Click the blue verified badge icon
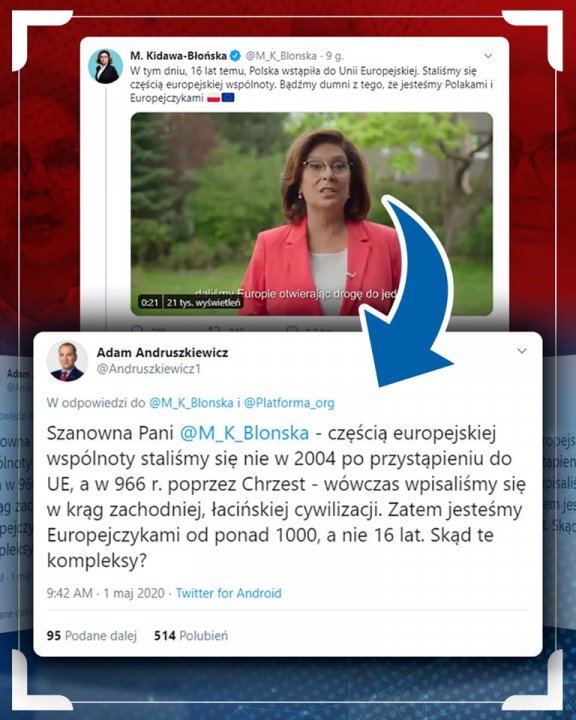The width and height of the screenshot is (576, 720). pyautogui.click(x=236, y=56)
